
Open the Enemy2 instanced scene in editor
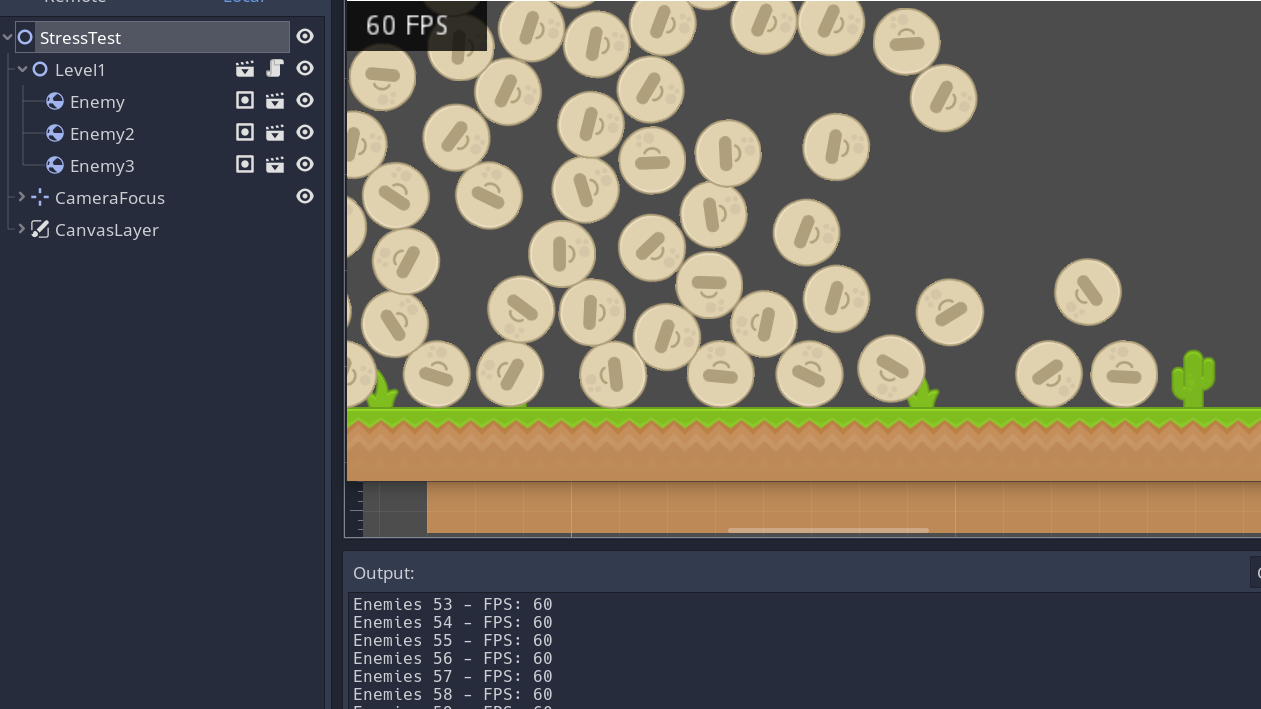[x=275, y=133]
